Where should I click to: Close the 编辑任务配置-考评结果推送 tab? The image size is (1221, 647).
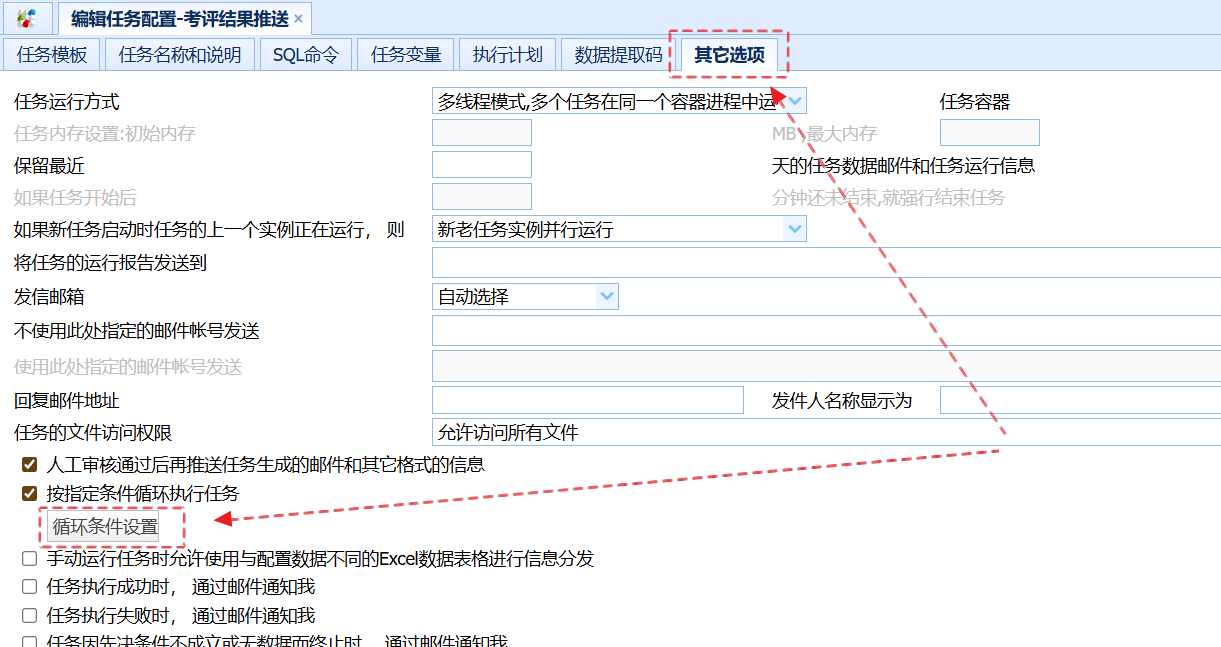pos(298,19)
